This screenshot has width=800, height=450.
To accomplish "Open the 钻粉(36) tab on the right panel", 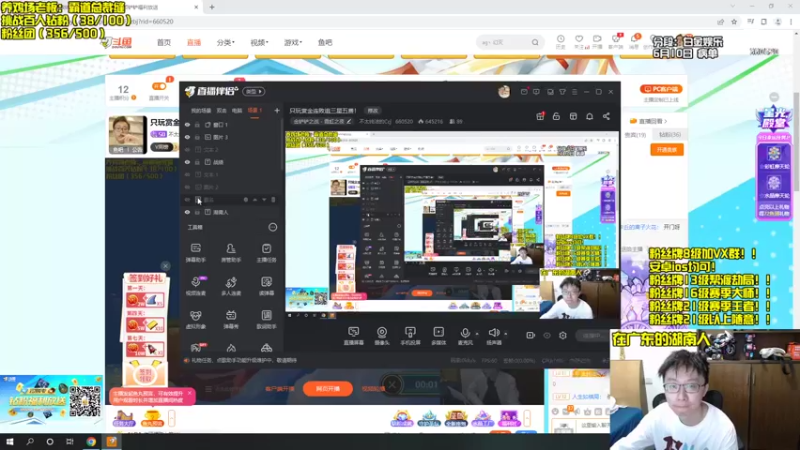I will (x=669, y=135).
